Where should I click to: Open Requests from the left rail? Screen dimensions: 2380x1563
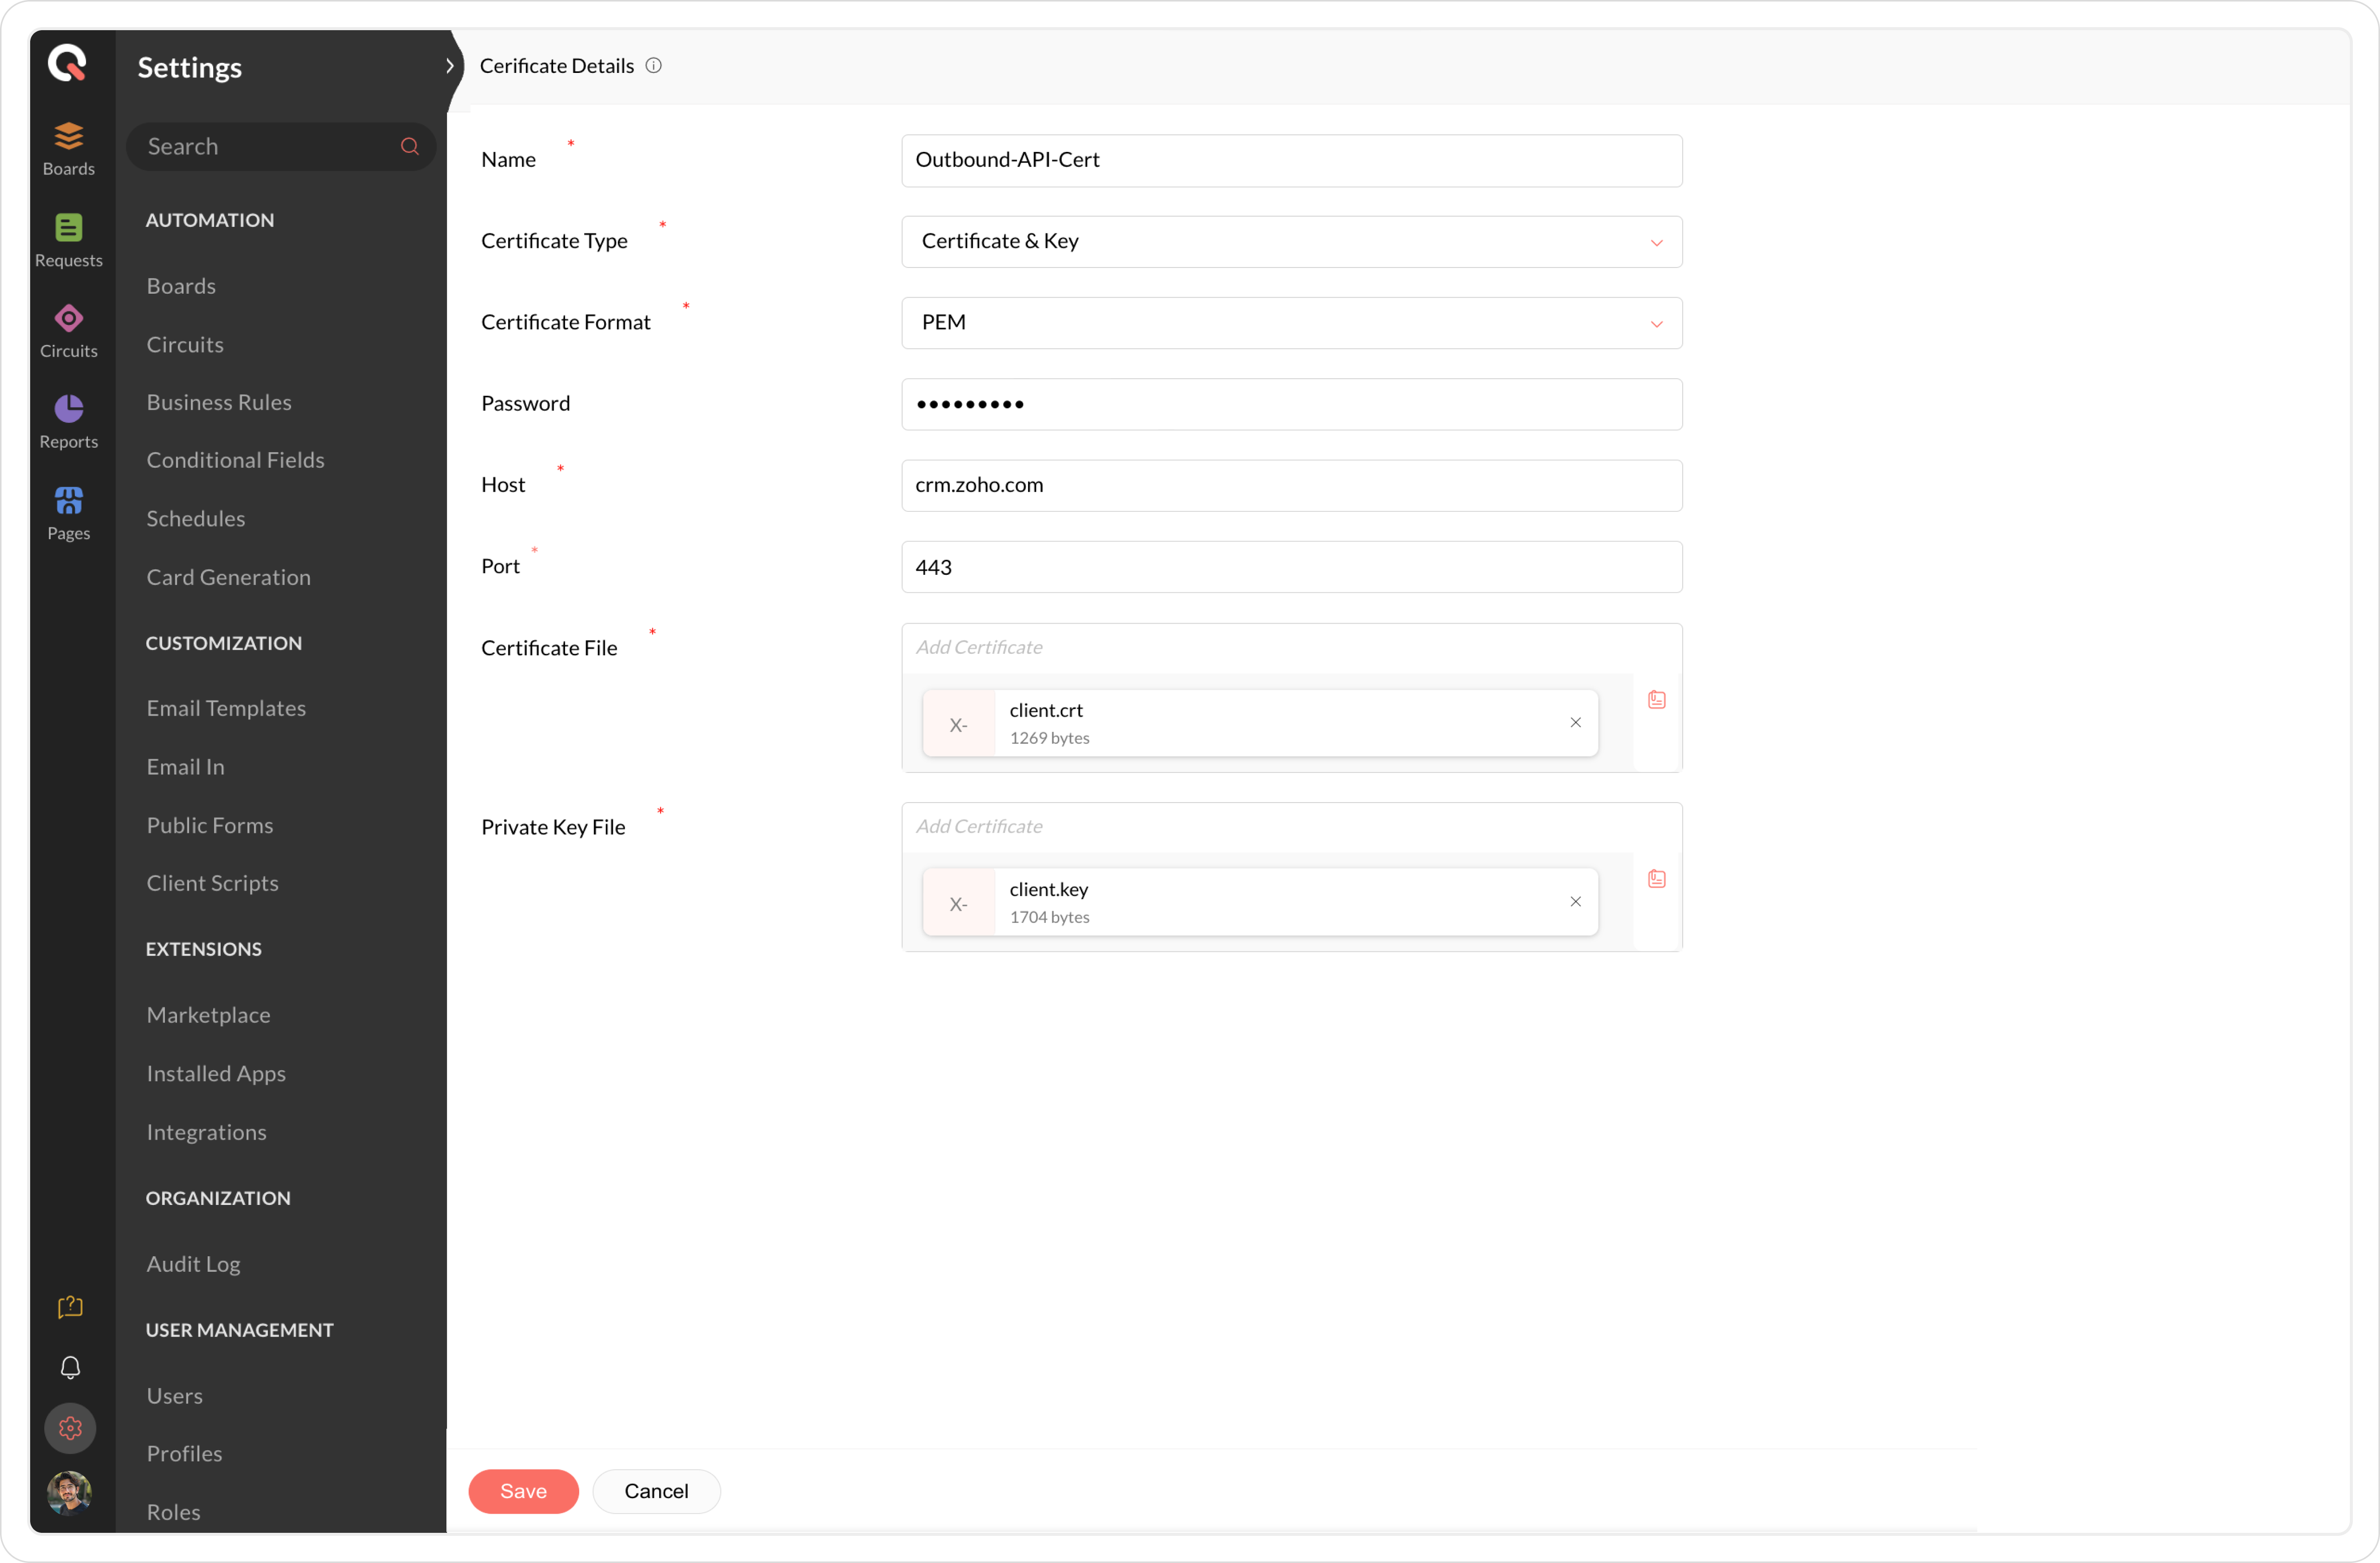click(x=68, y=240)
